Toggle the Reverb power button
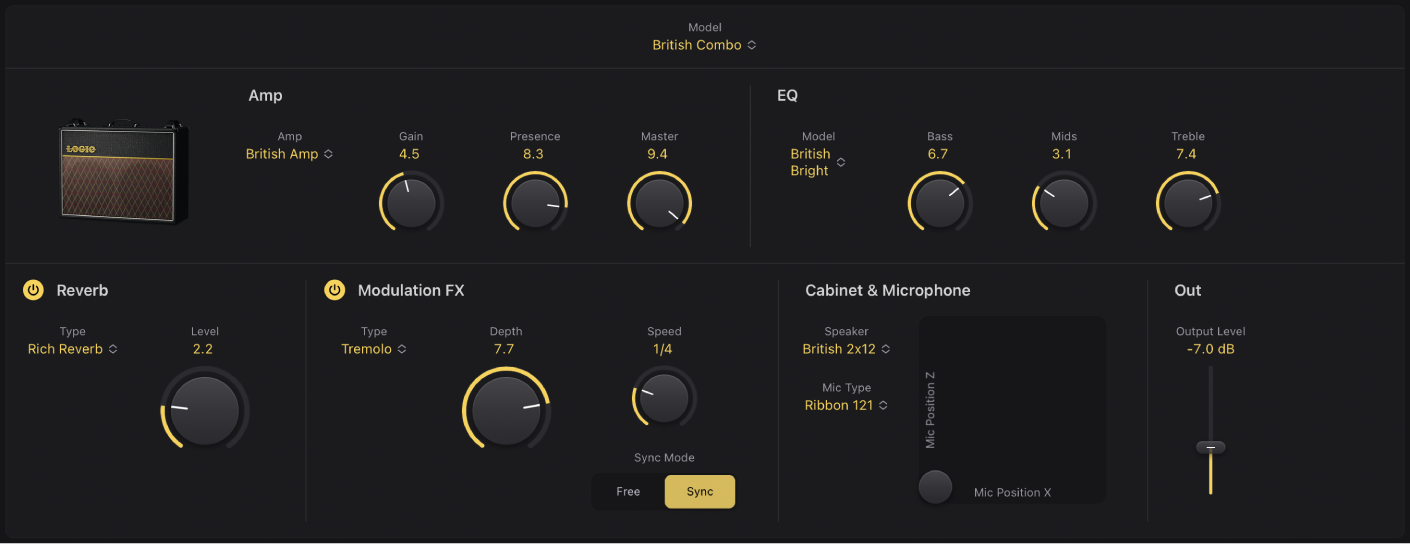Viewport: 1410px width, 546px height. (x=33, y=290)
